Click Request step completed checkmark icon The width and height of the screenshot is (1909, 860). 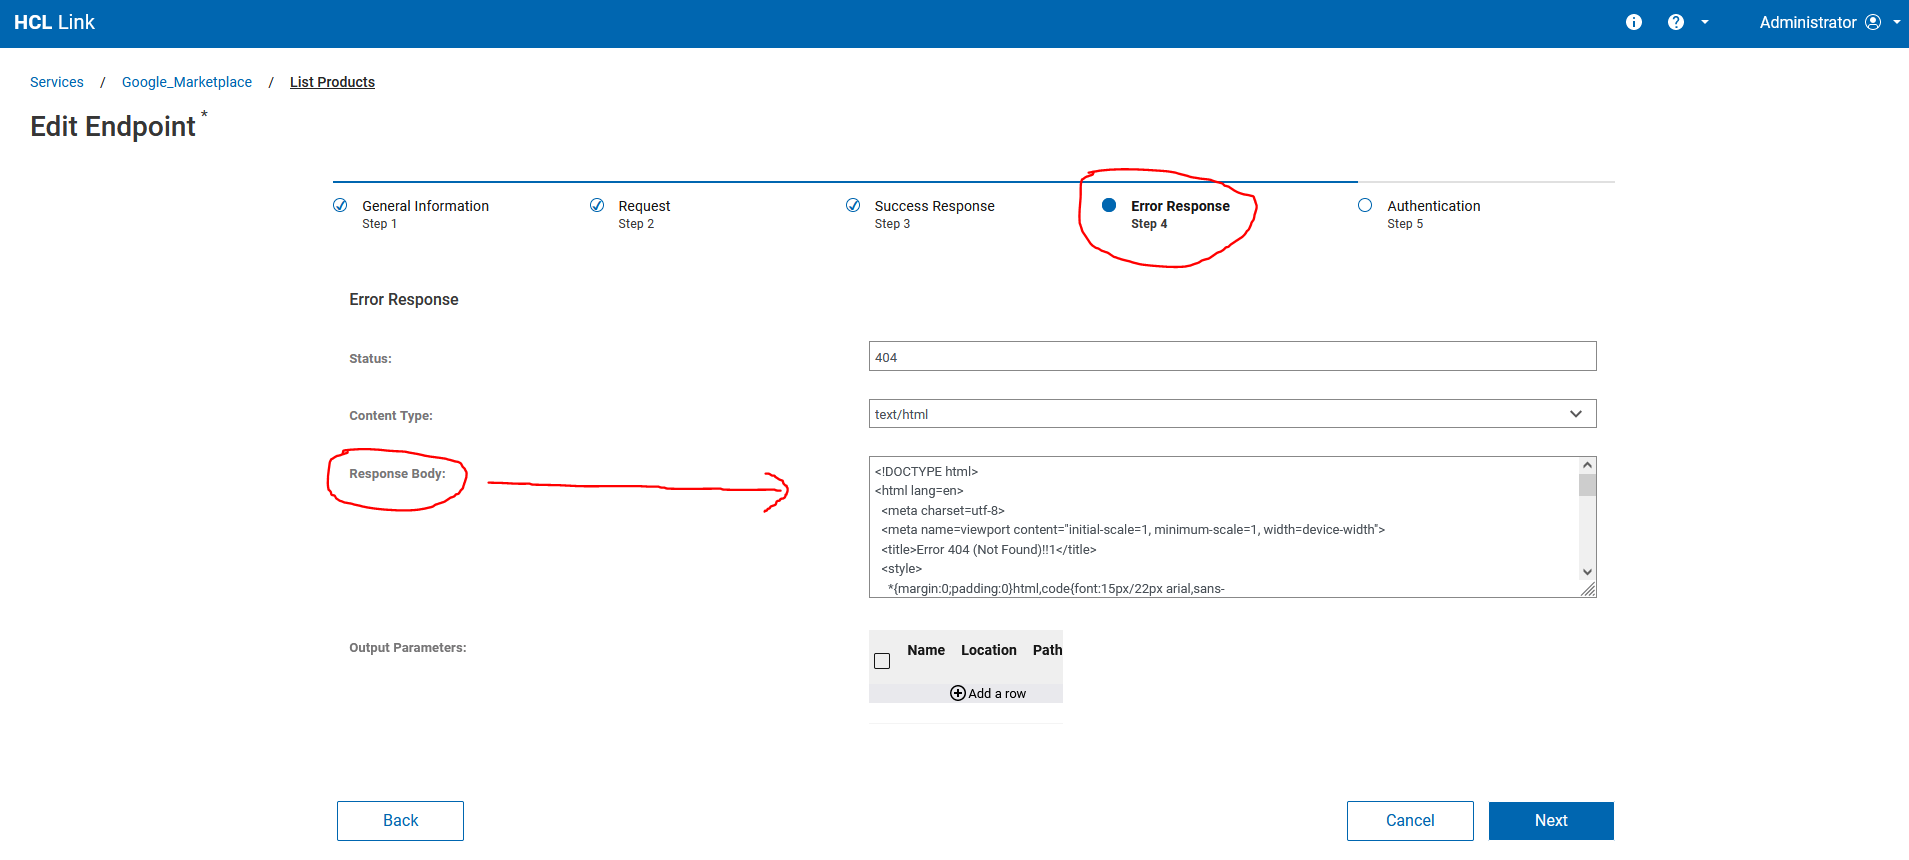coord(597,205)
